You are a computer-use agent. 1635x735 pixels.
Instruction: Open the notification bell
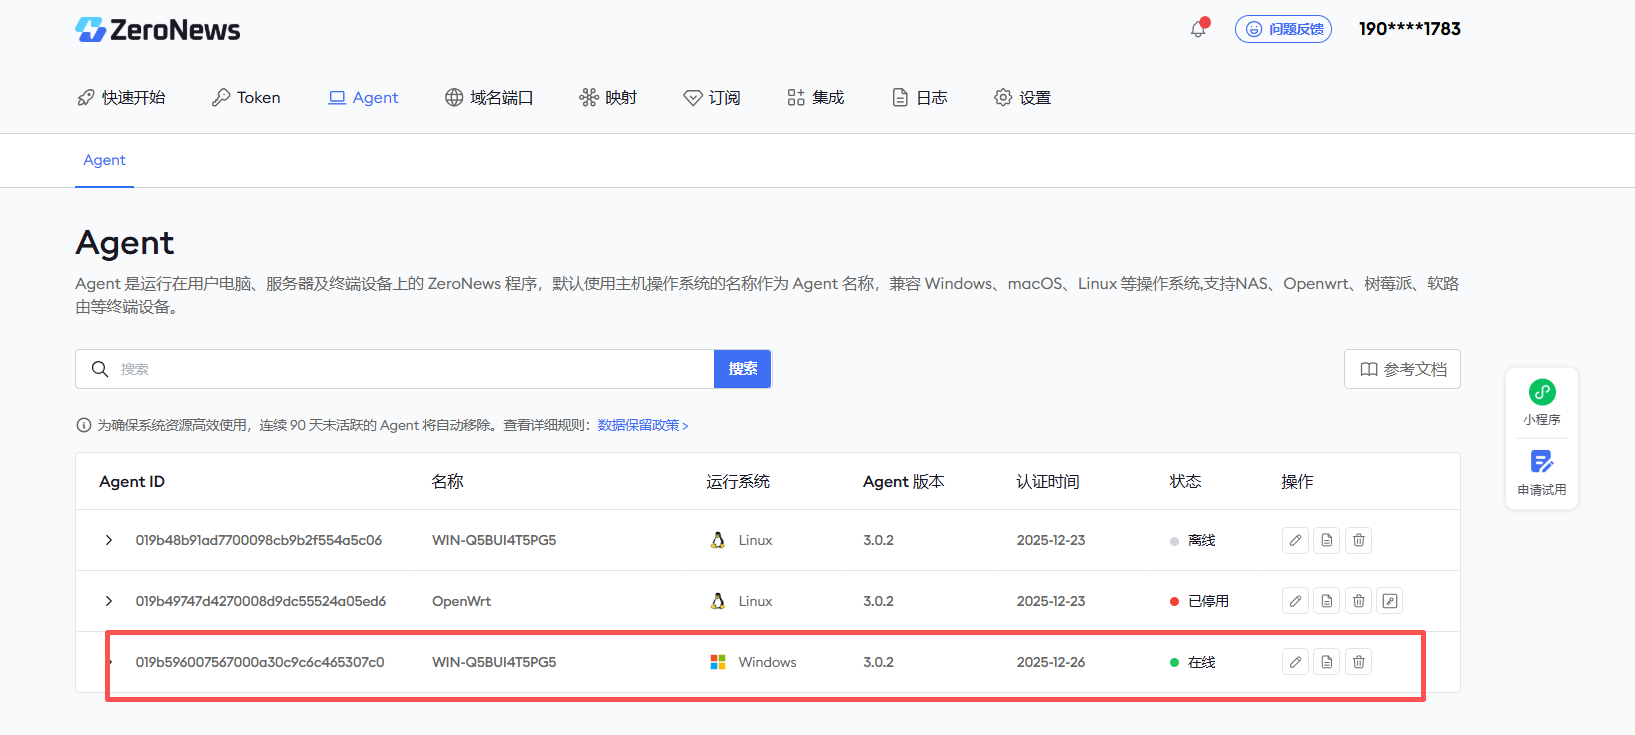click(x=1198, y=29)
